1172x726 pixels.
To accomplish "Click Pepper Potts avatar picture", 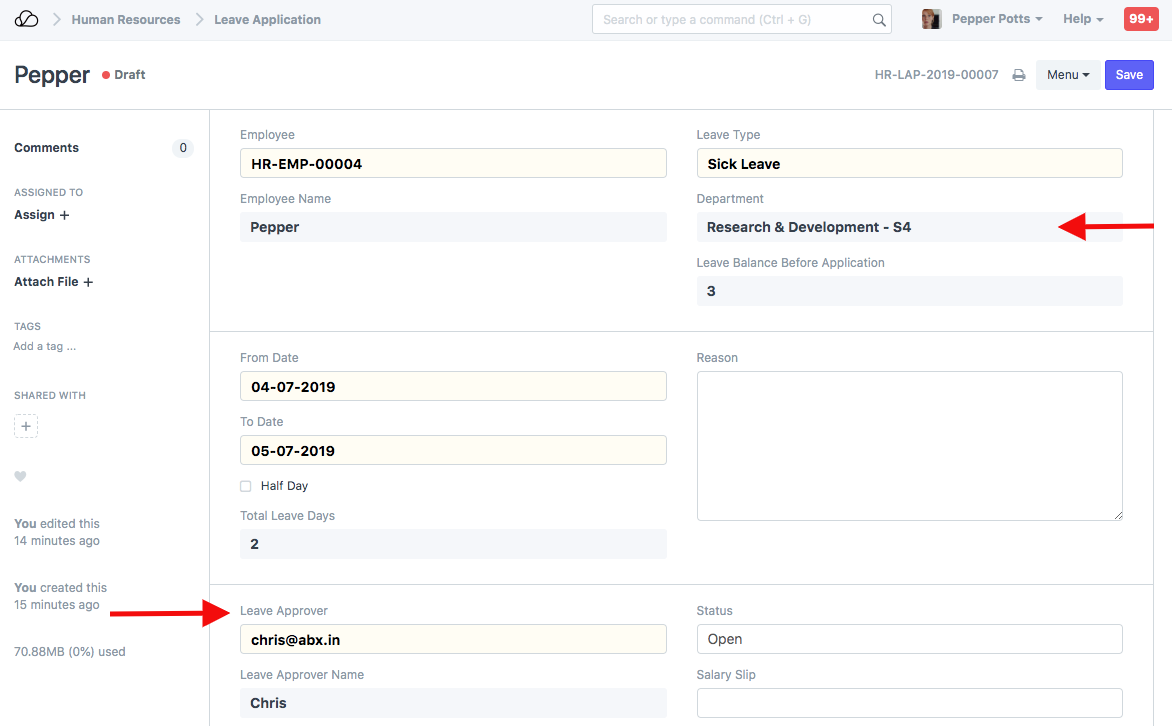I will [x=931, y=19].
